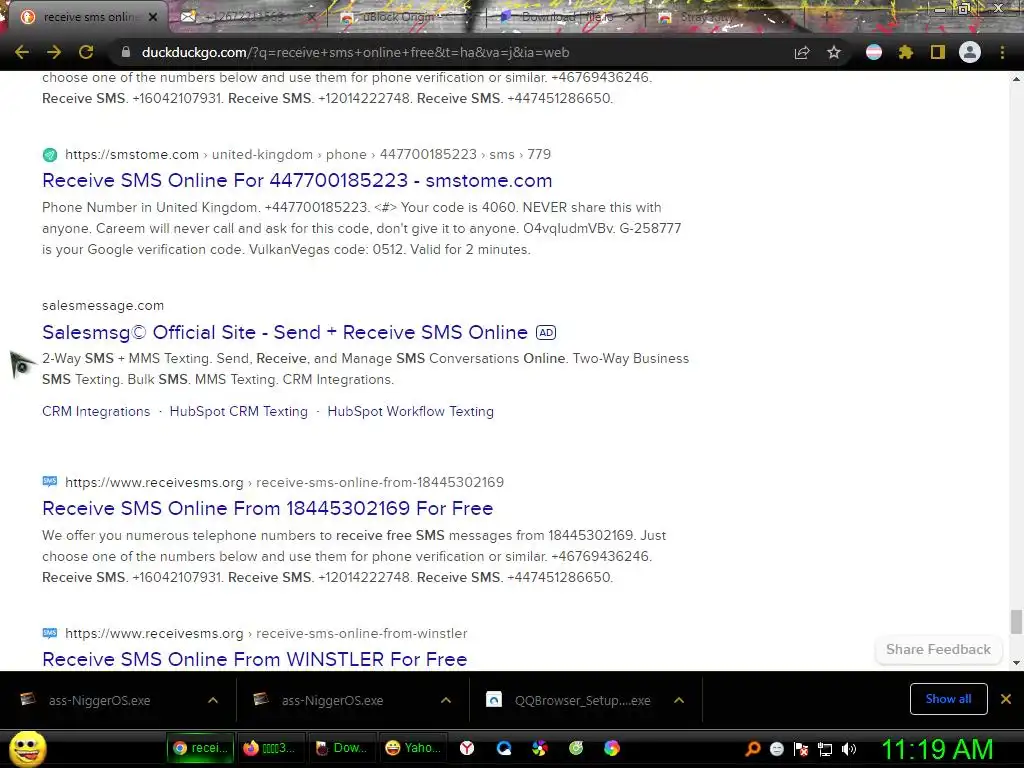
Task: Switch to the uBlock Origin tab
Action: (398, 17)
